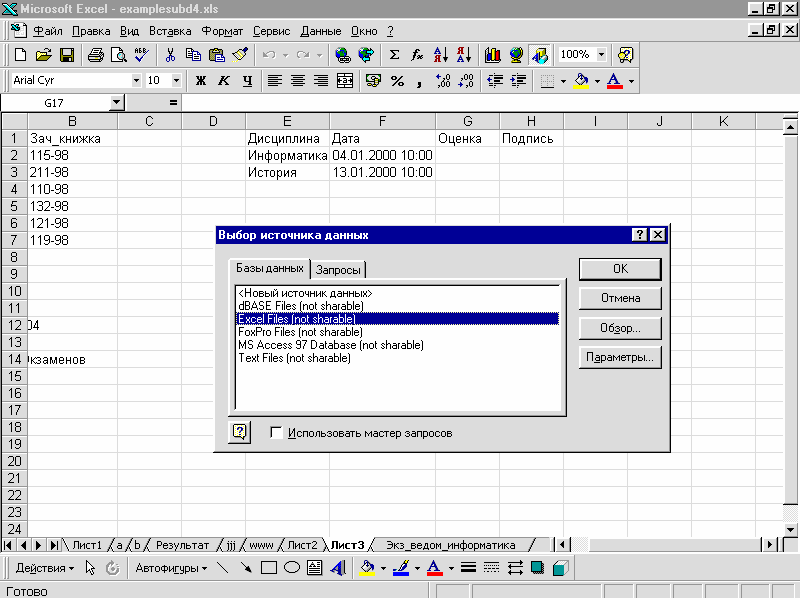Apply blue line color on drawing toolbar
The width and height of the screenshot is (800, 600).
tap(401, 568)
